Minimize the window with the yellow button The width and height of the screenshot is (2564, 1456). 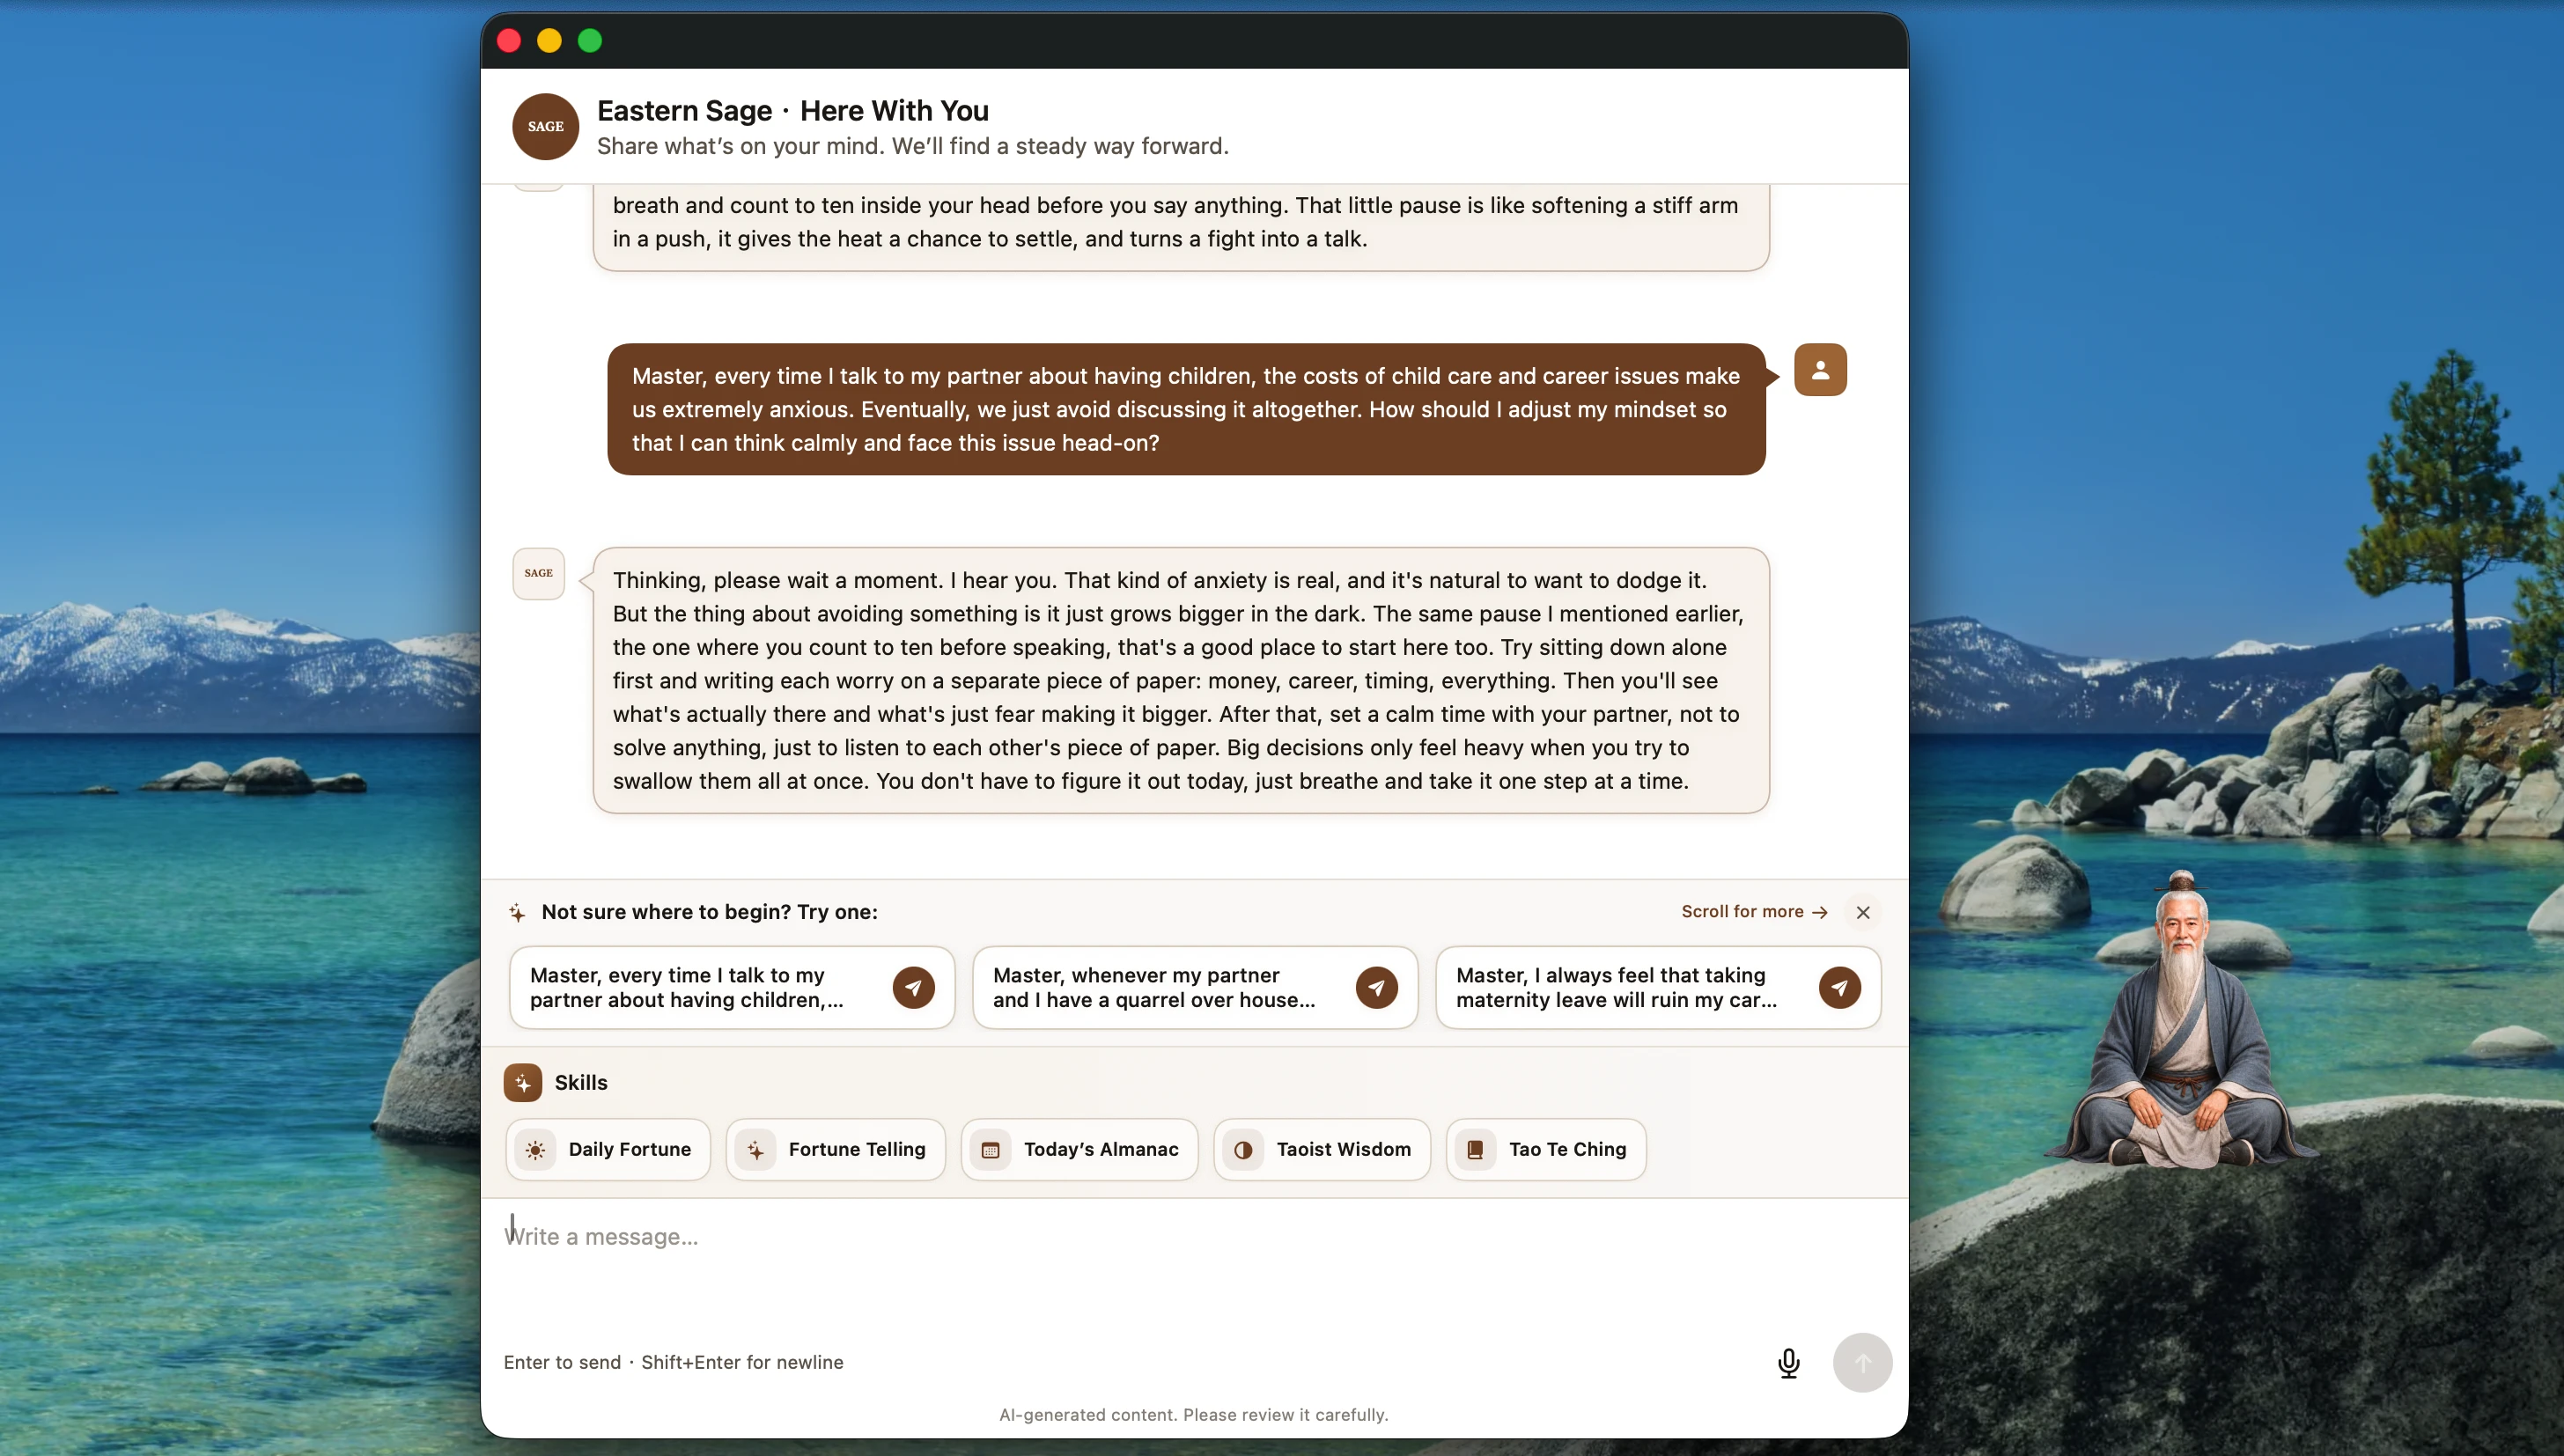[x=549, y=40]
